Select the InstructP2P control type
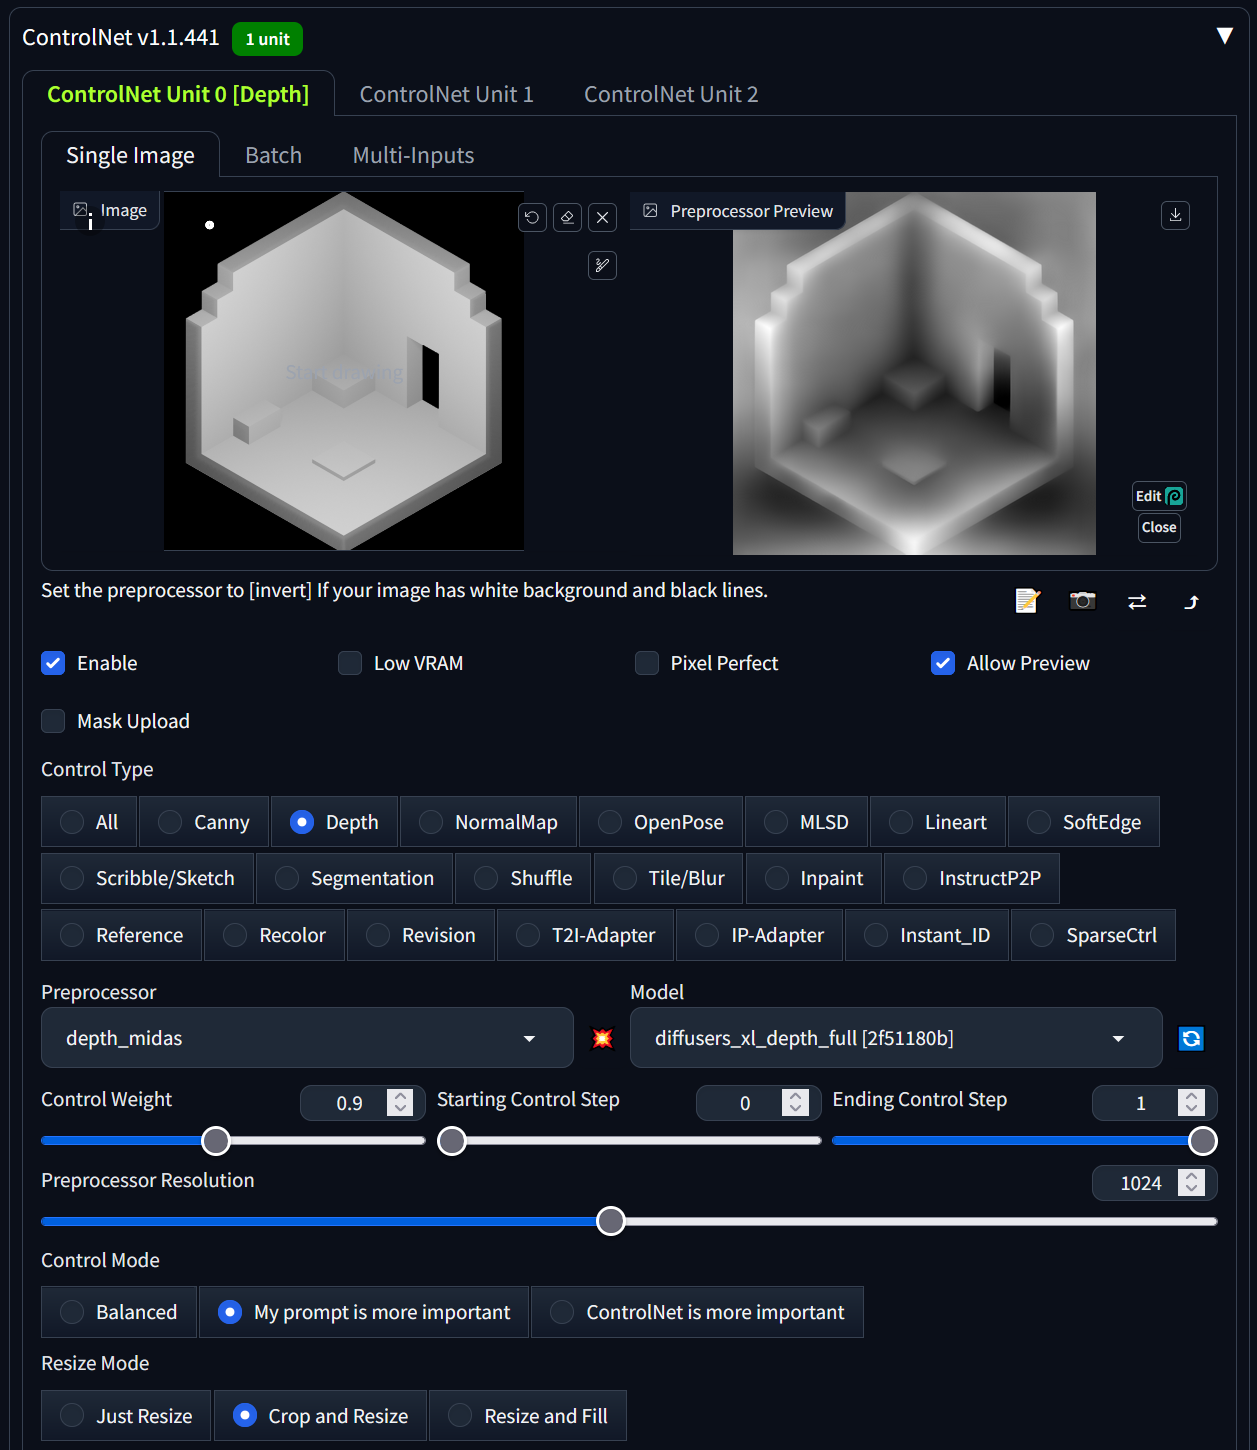Screen dimensions: 1257x1450 (x=971, y=878)
